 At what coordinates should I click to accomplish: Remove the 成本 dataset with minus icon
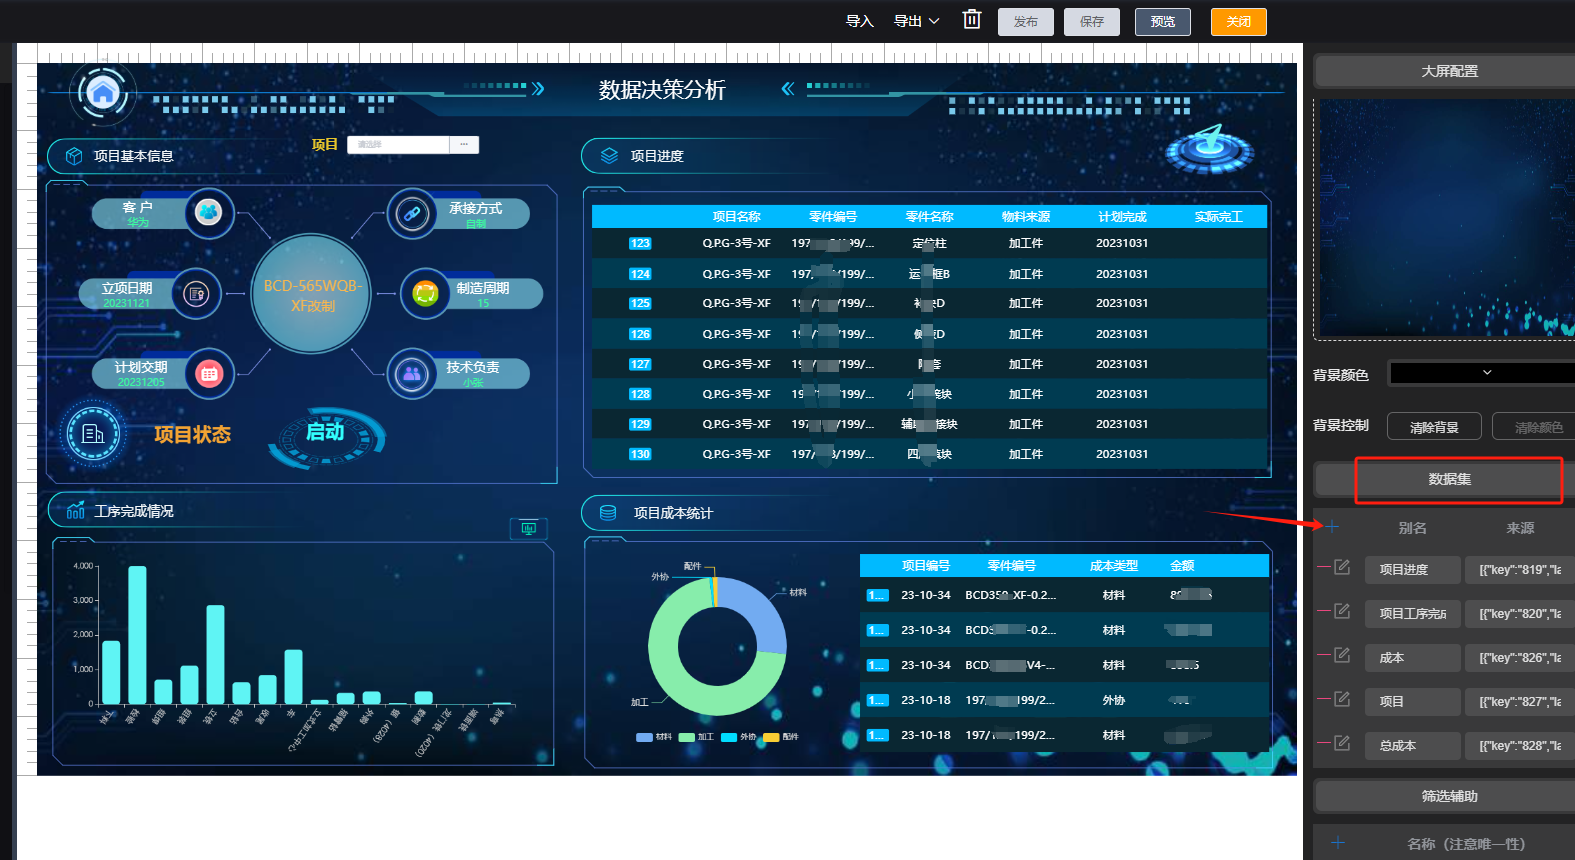coord(1323,655)
